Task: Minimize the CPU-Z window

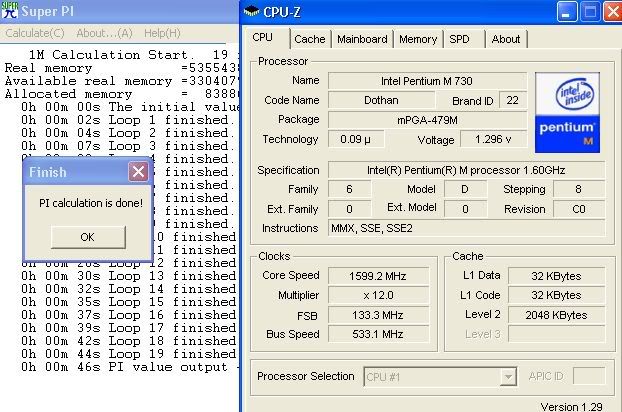Action: (x=567, y=11)
